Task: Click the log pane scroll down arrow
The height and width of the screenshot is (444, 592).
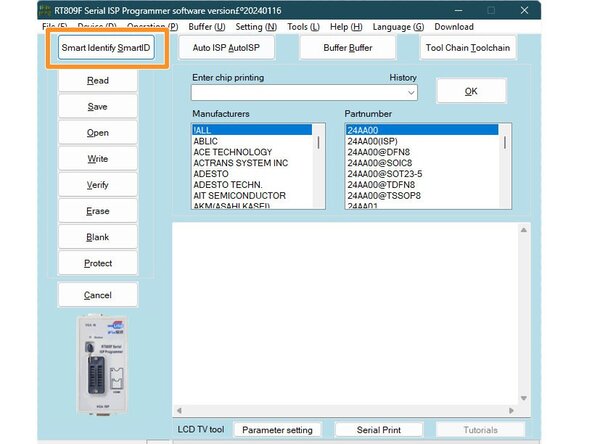Action: [524, 398]
